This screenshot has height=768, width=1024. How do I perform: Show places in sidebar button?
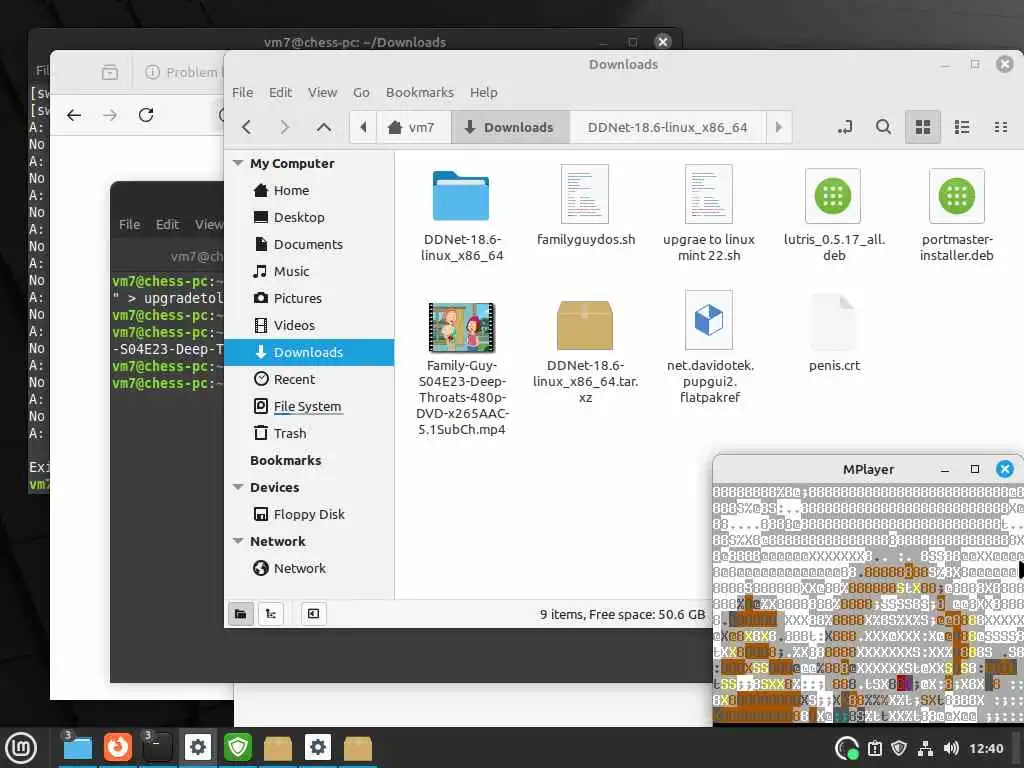240,614
